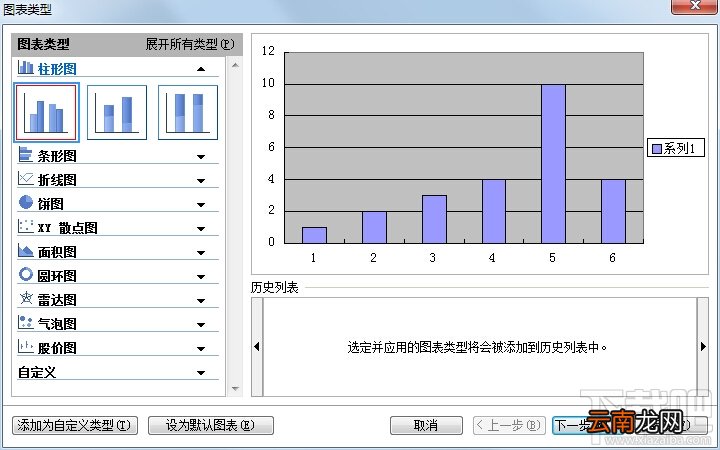720x450 pixels.
Task: Expand the 面积图 section arrow
Action: [x=201, y=253]
